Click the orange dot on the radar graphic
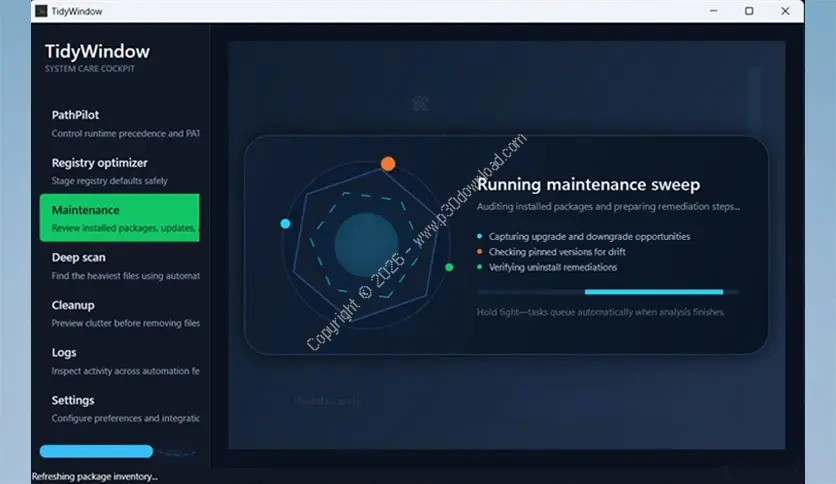Viewport: 836px width, 484px height. click(388, 163)
